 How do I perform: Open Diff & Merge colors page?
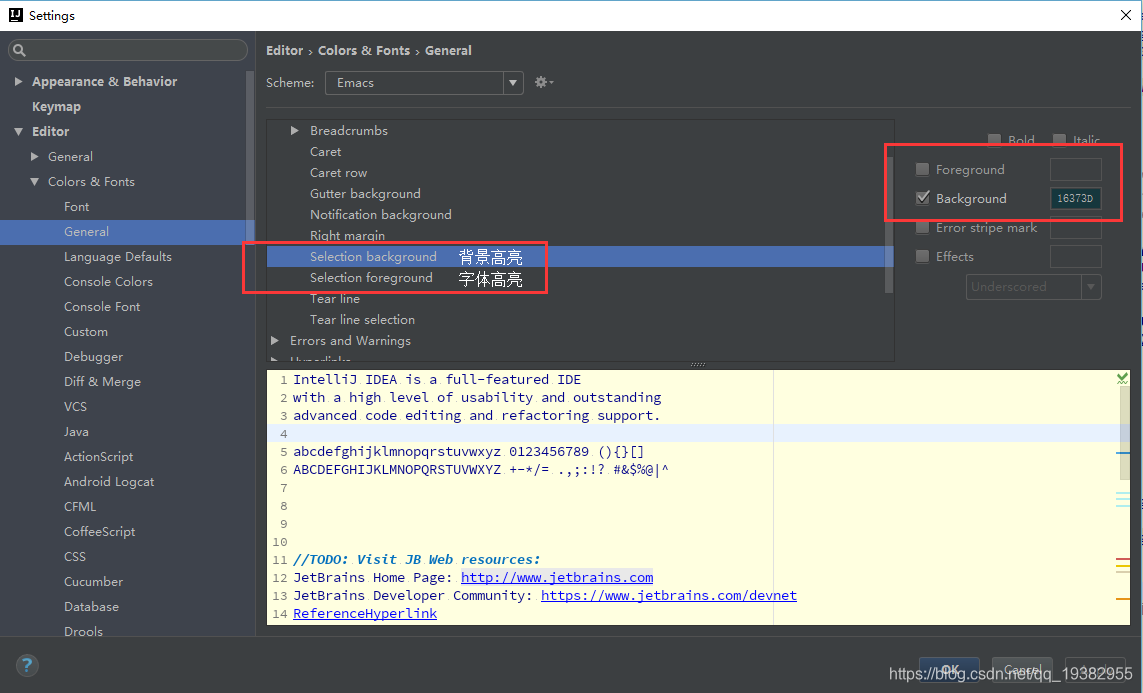(x=102, y=381)
